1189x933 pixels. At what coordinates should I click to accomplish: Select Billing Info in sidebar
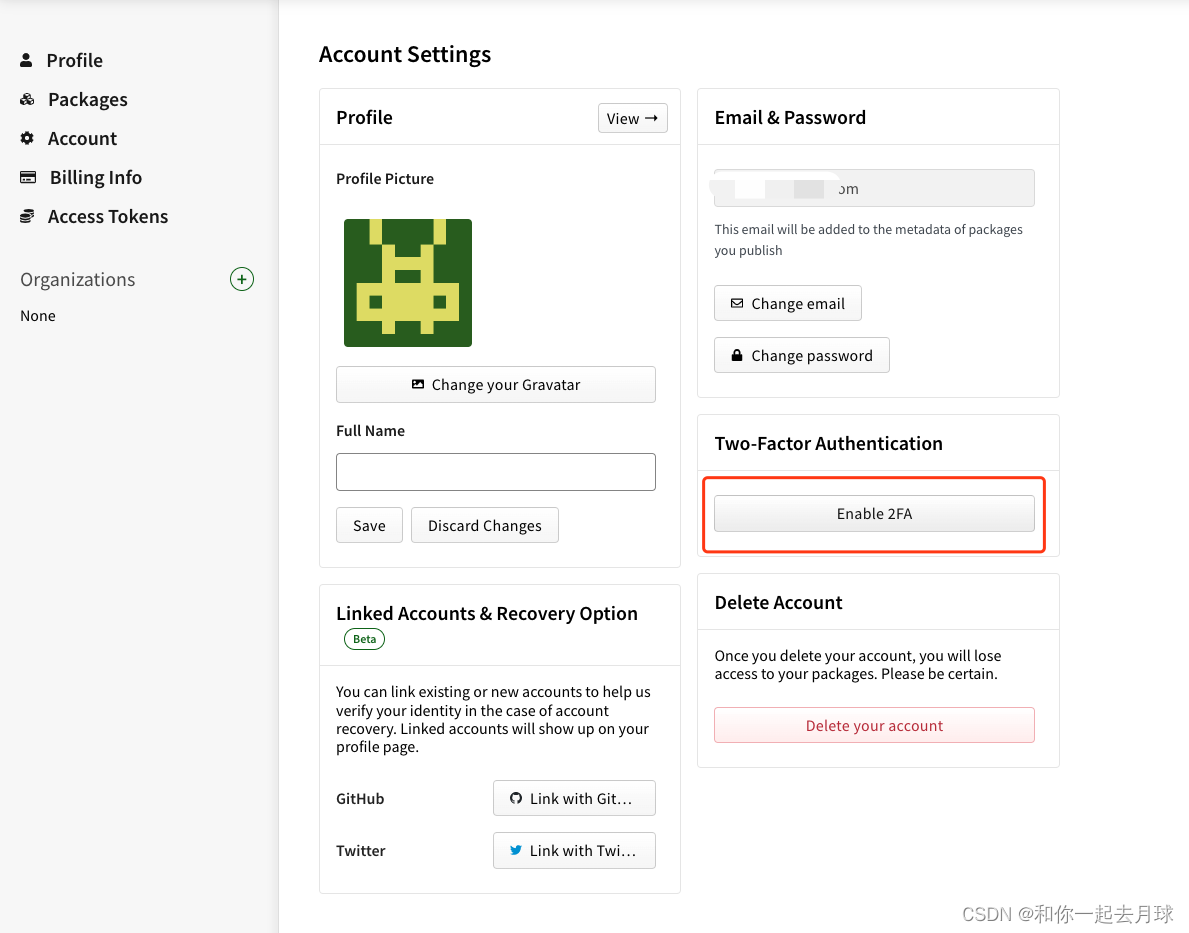coord(96,177)
